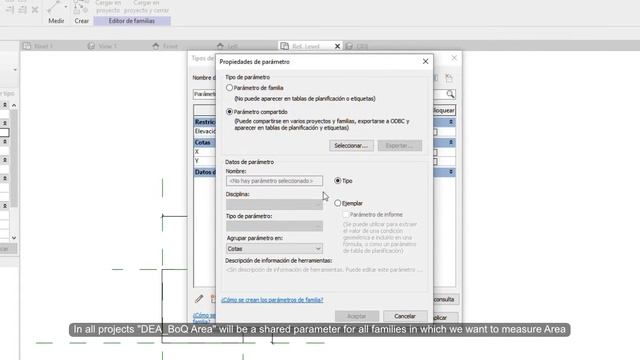This screenshot has height=360, width=640.
Task: Close the Propiedades de parámetro dialog
Action: point(425,61)
